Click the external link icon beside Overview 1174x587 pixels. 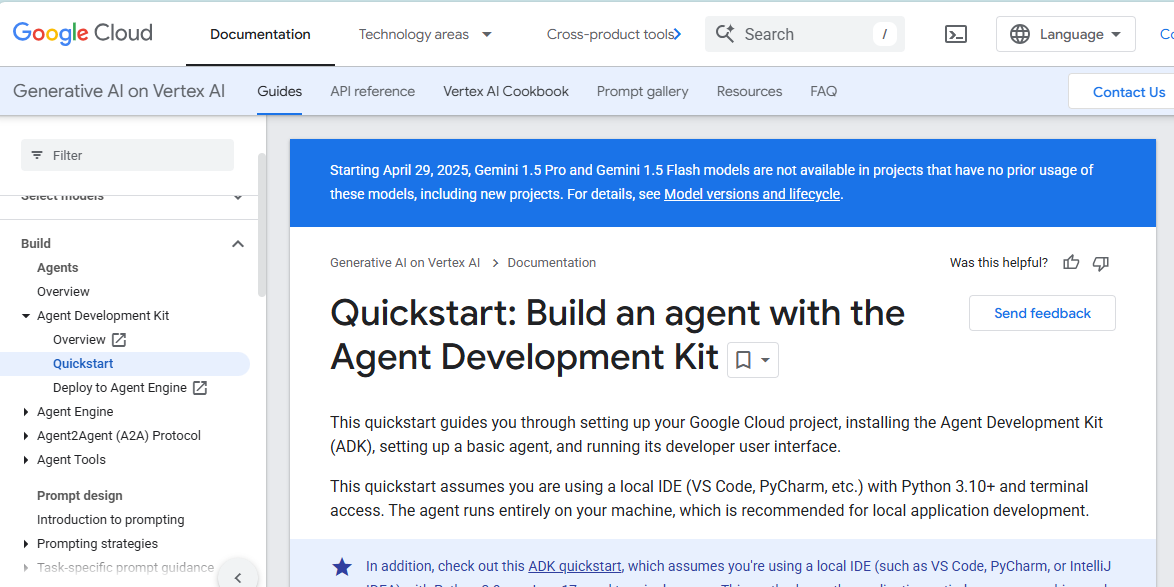coord(119,339)
